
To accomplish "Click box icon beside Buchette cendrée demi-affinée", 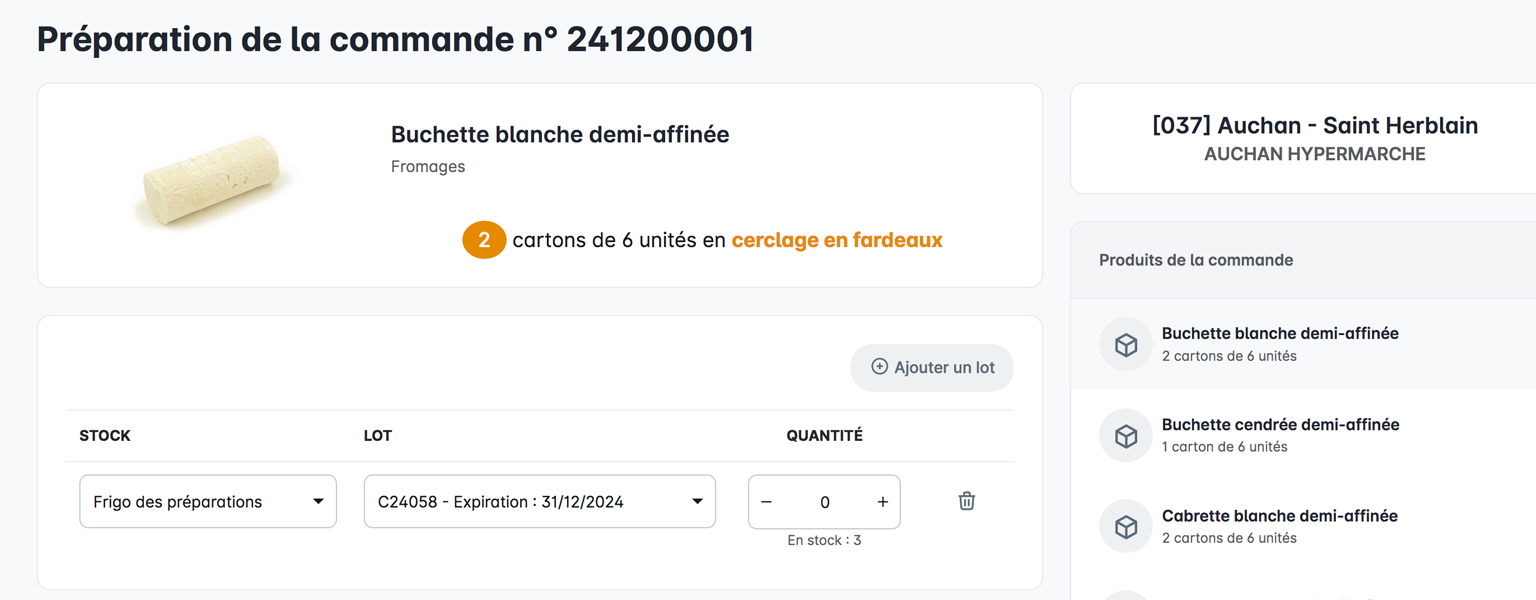I will pos(1126,435).
